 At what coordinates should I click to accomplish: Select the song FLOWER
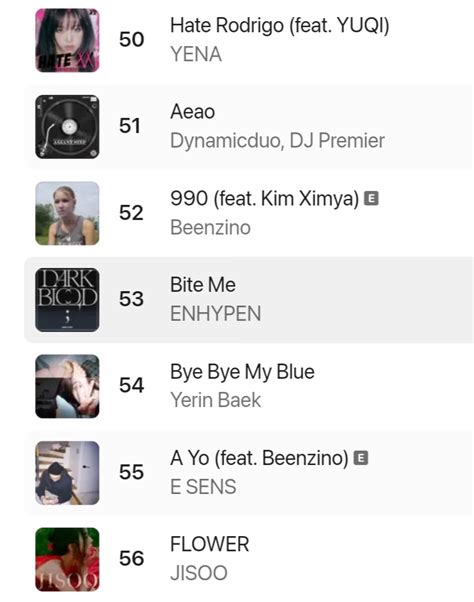[210, 544]
